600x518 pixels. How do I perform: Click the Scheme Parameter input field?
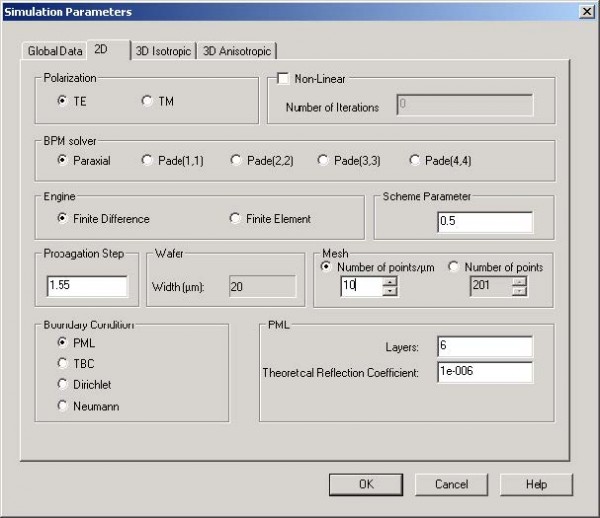tap(485, 222)
